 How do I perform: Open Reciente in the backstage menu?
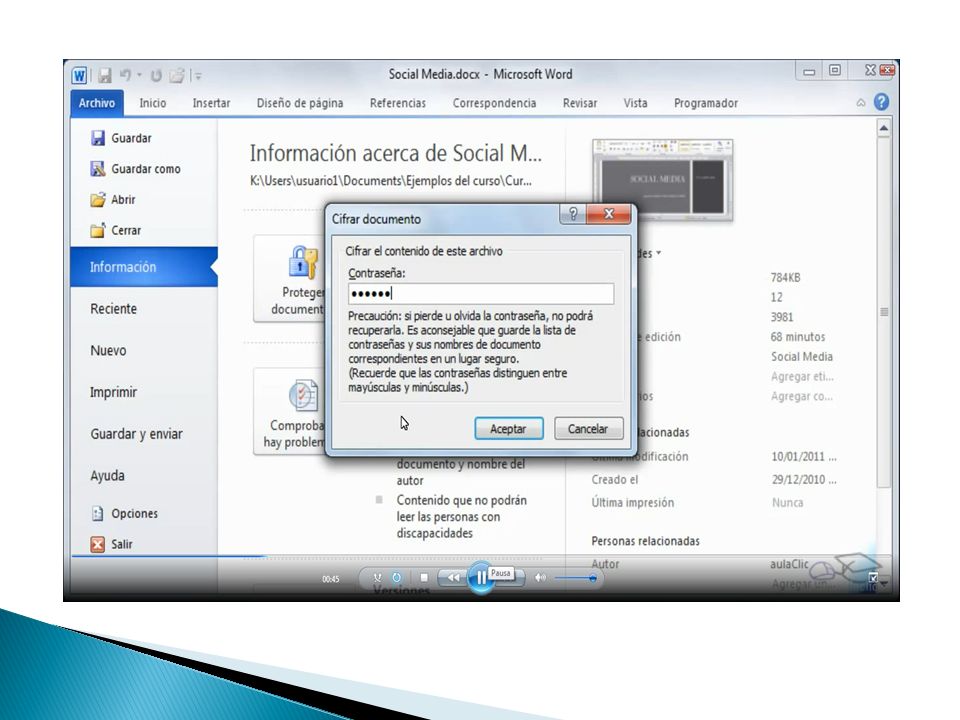(113, 309)
